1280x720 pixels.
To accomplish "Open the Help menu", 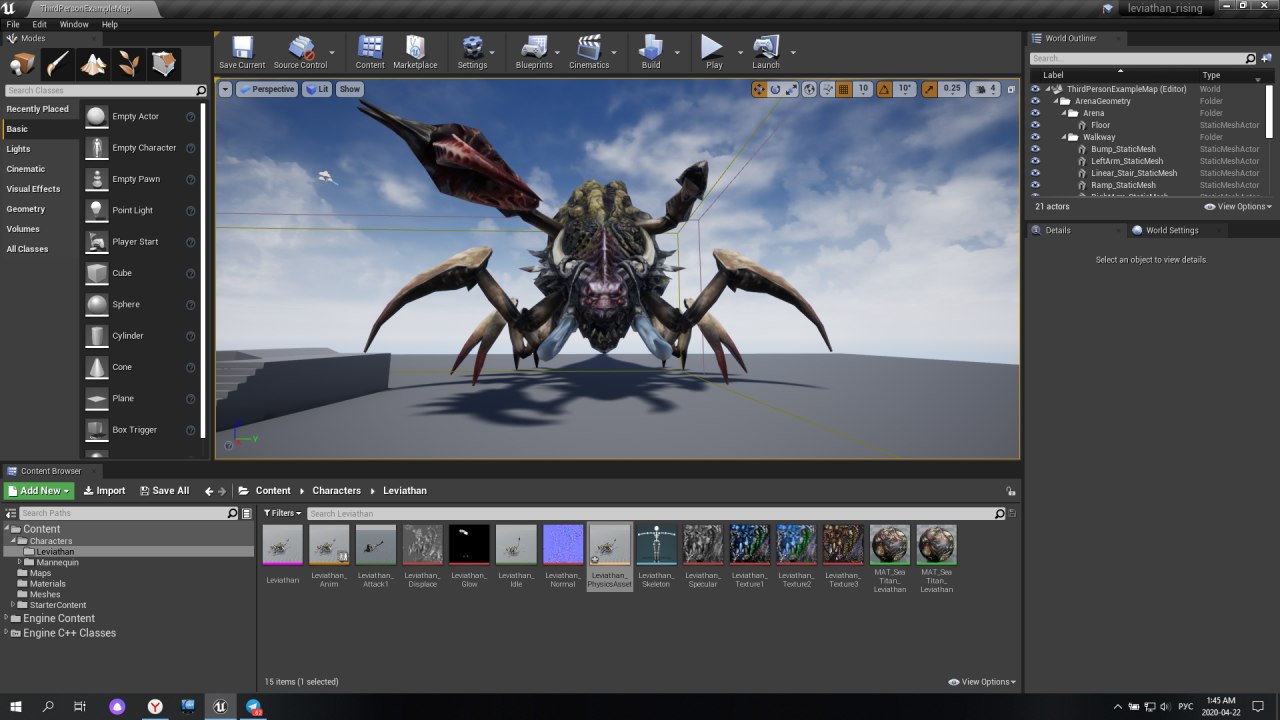I will 109,24.
